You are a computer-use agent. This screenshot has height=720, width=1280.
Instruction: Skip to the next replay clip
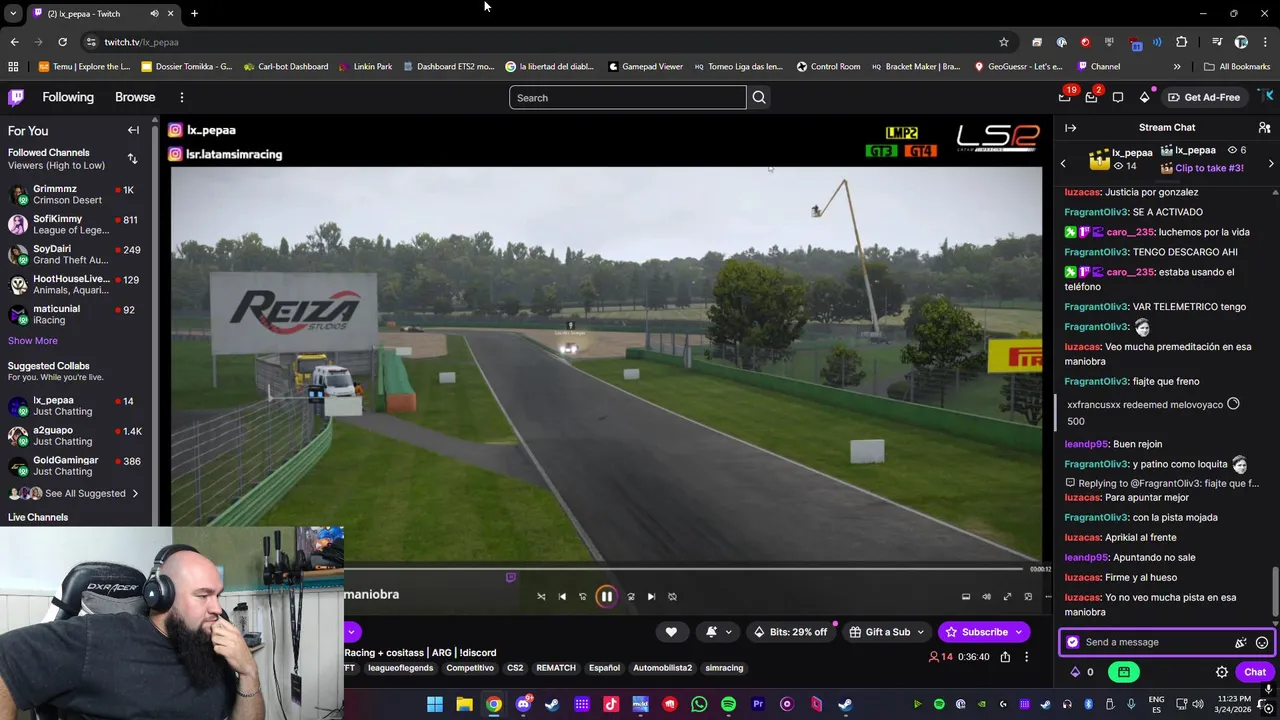pyautogui.click(x=651, y=597)
